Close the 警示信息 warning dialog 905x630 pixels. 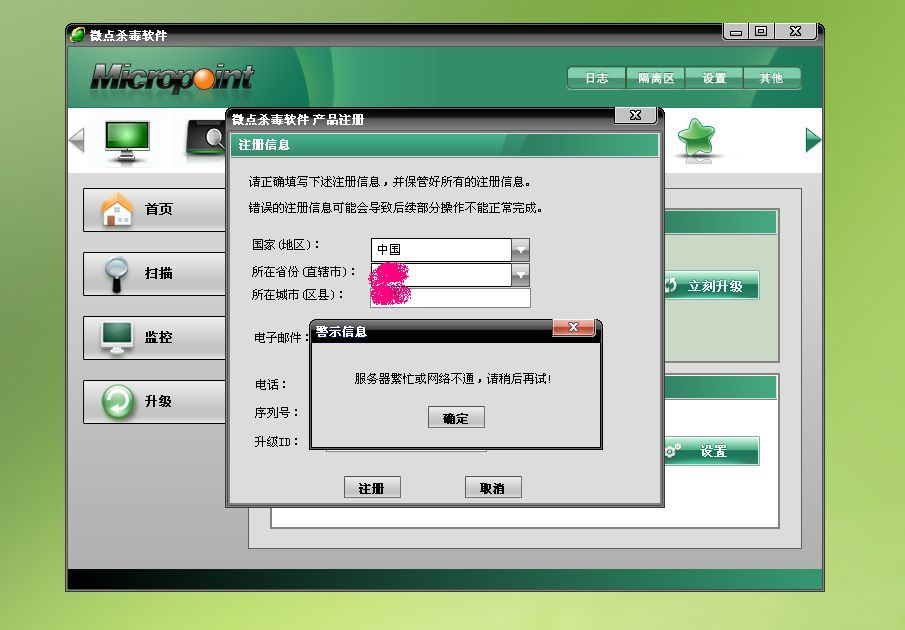[573, 327]
